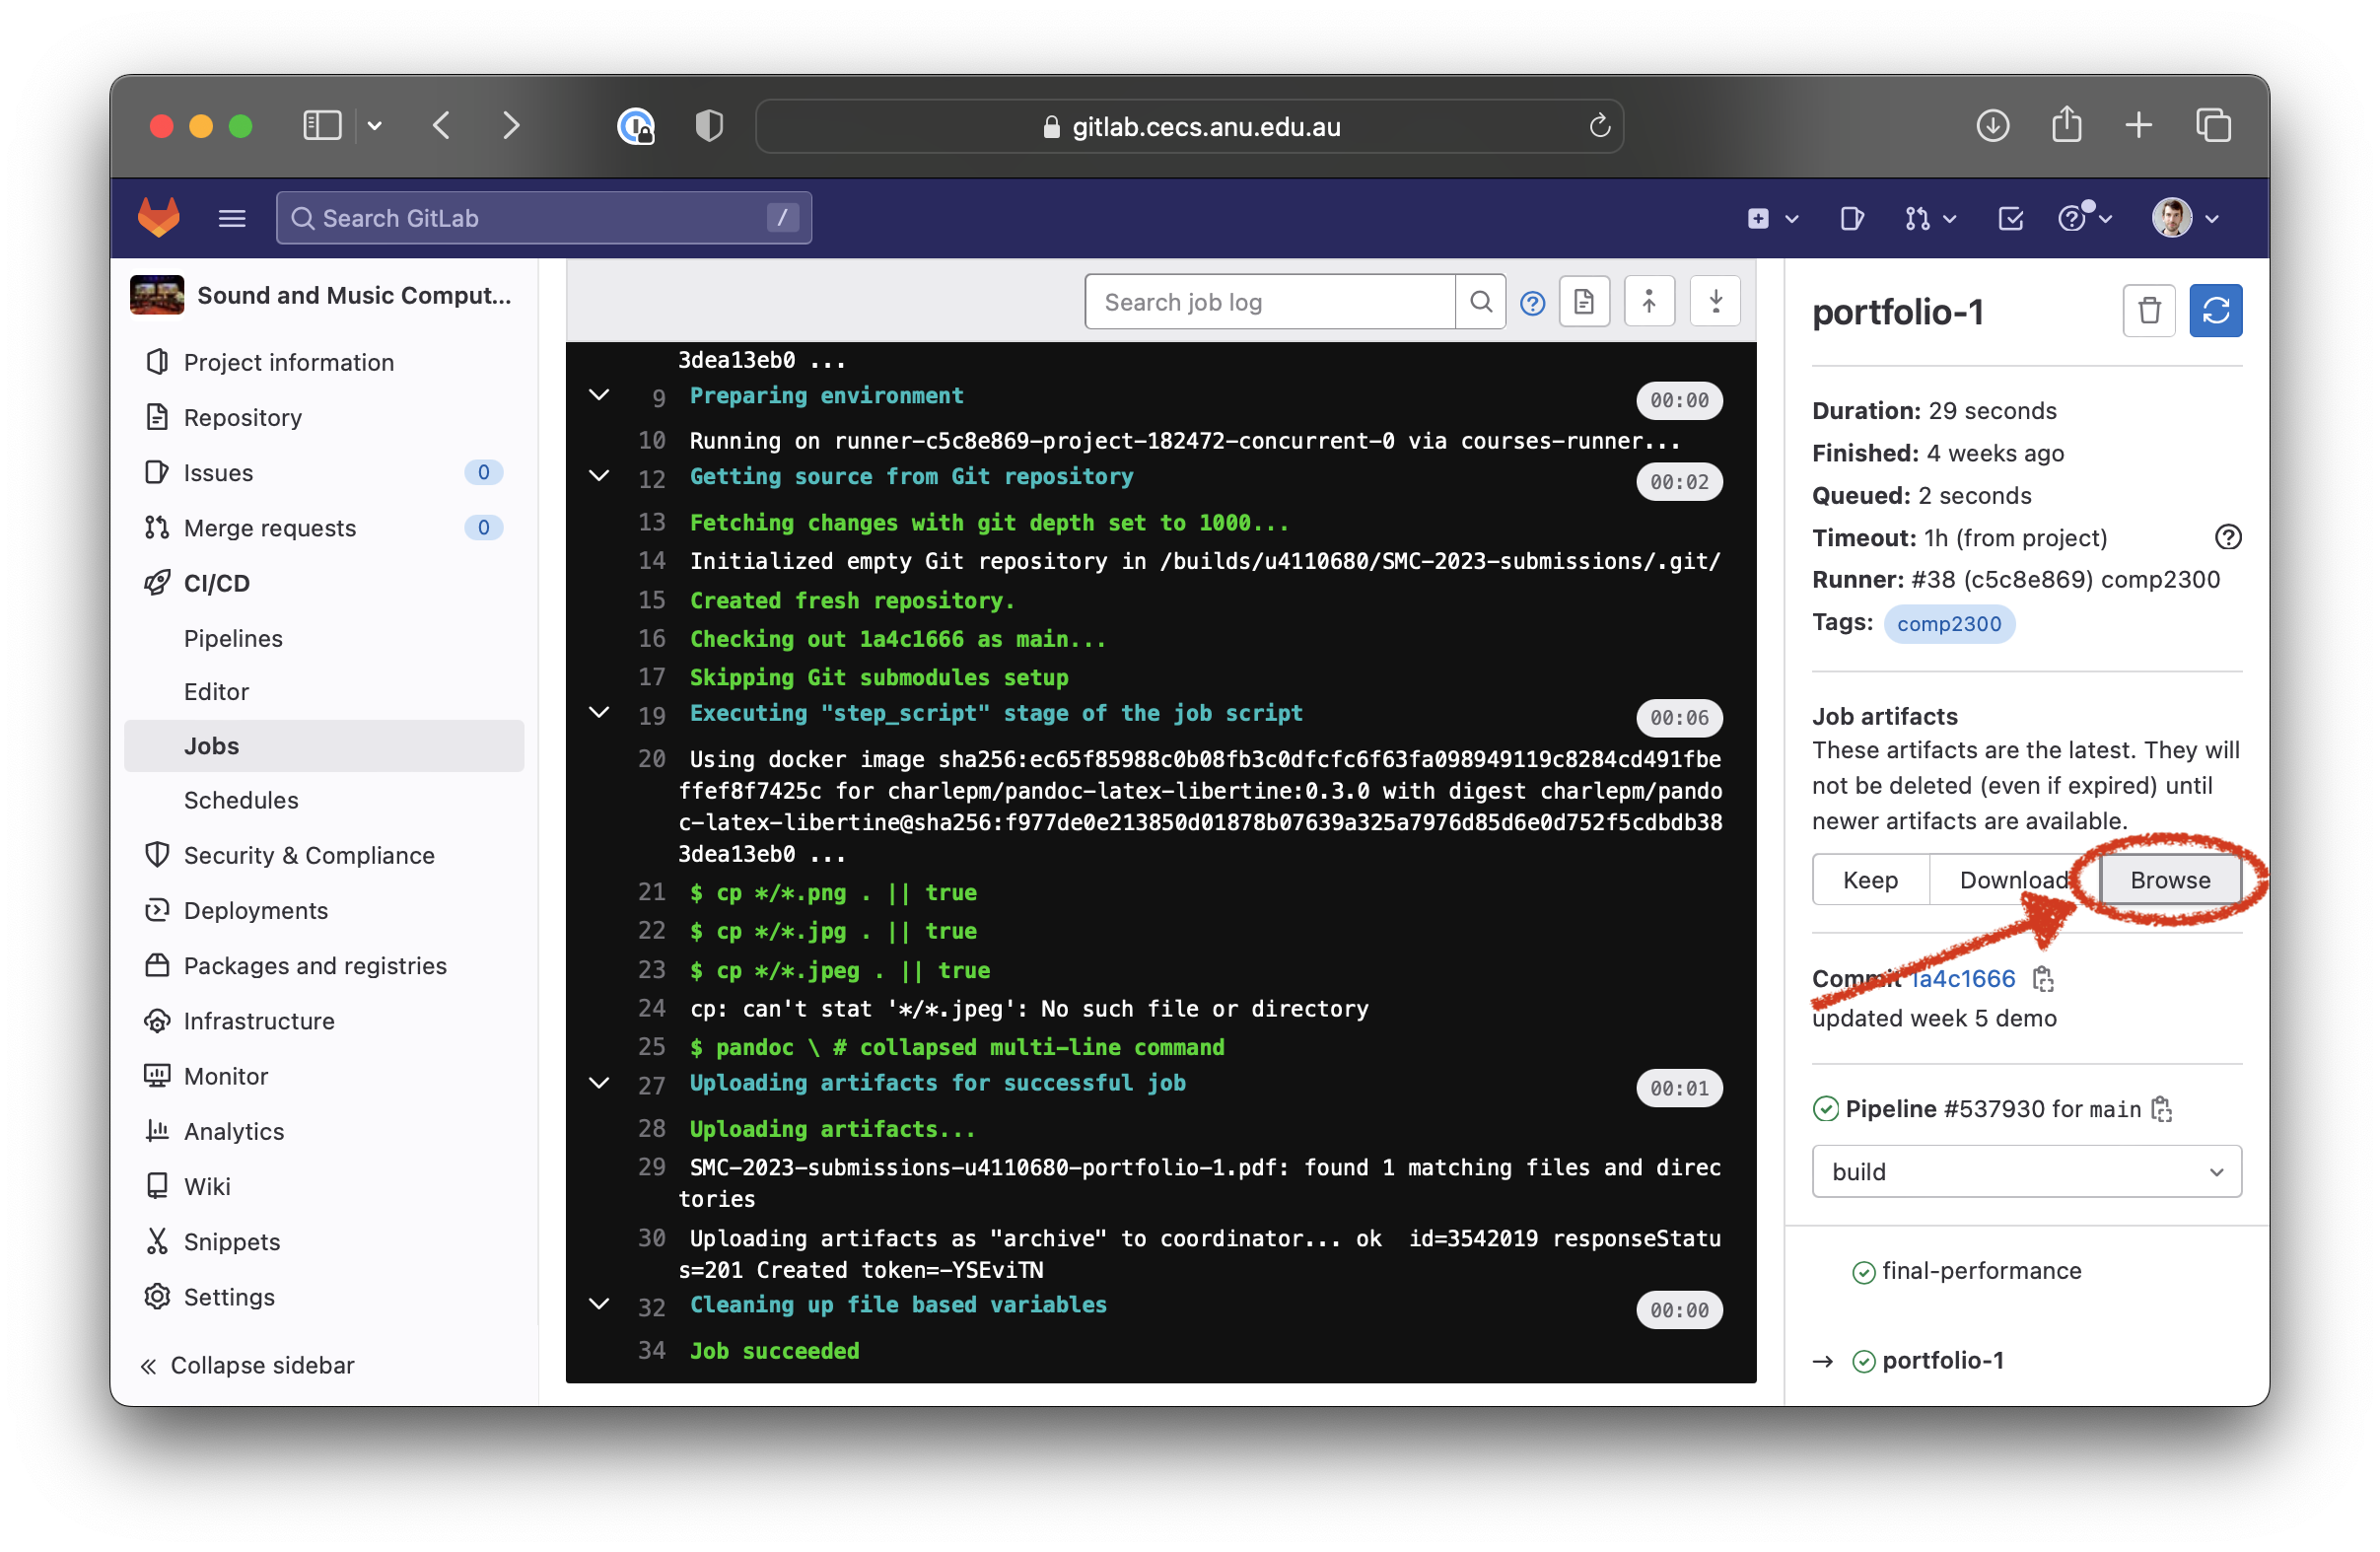Open Pipelines in the CI/CD menu

[x=233, y=638]
